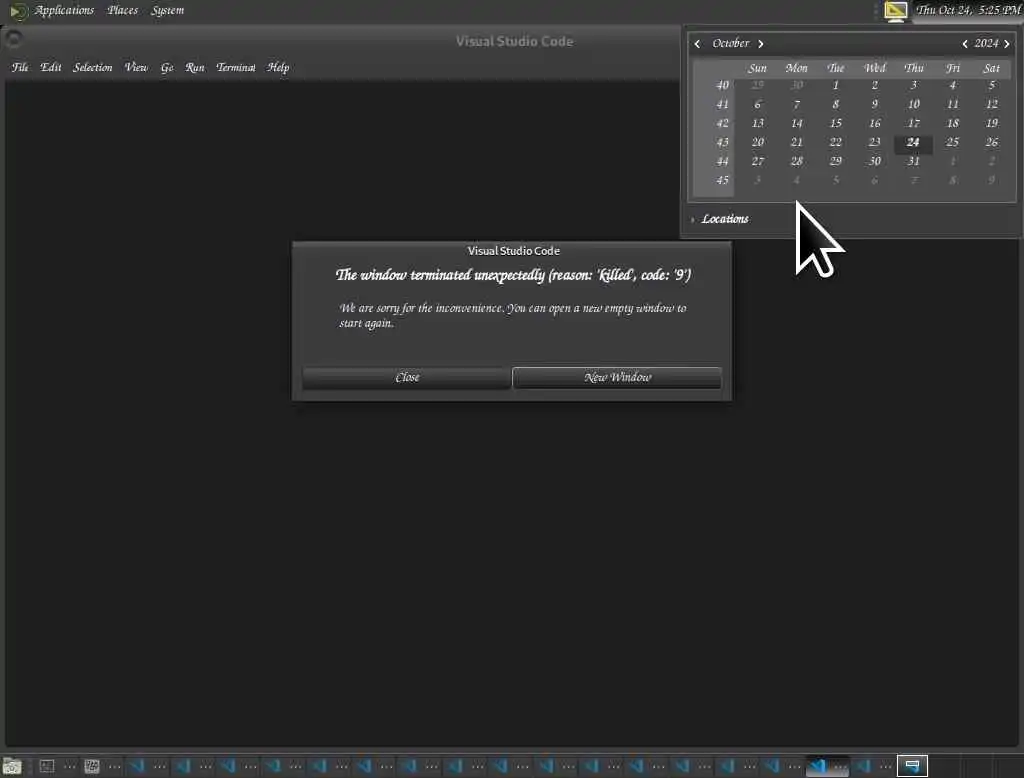Select October 21 in the calendar

[797, 142]
